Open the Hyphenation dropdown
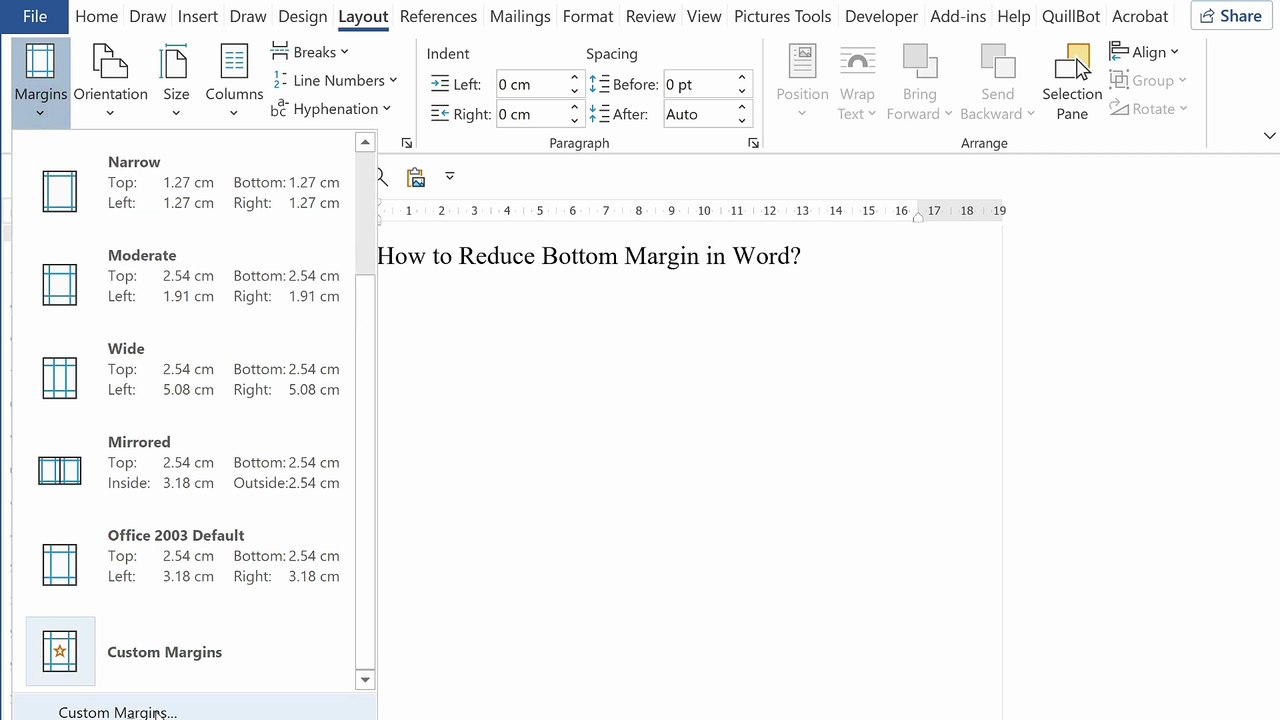The width and height of the screenshot is (1280, 720). tap(331, 108)
